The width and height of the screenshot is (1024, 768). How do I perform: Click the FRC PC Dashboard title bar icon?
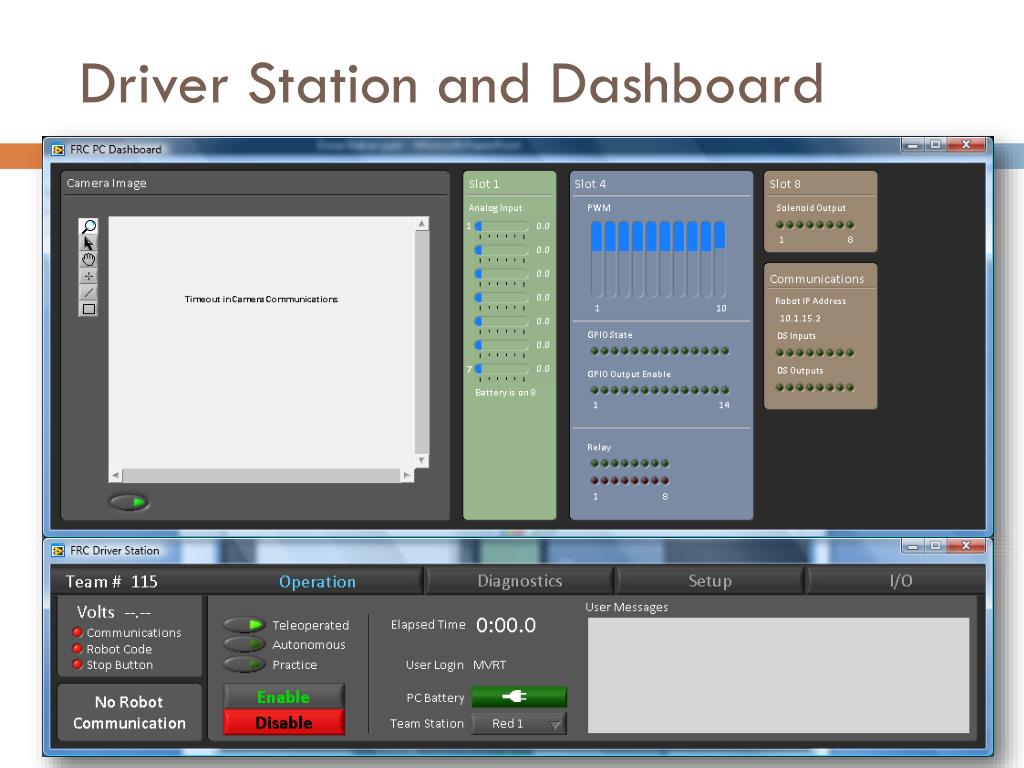58,150
